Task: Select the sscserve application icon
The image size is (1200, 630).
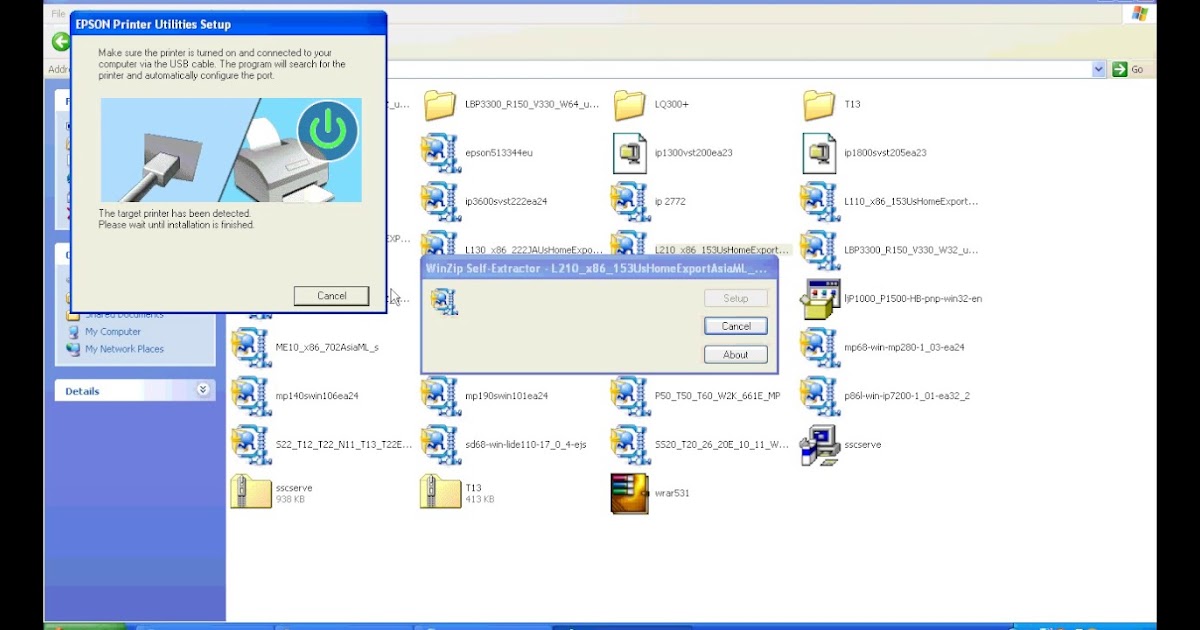Action: coord(819,445)
